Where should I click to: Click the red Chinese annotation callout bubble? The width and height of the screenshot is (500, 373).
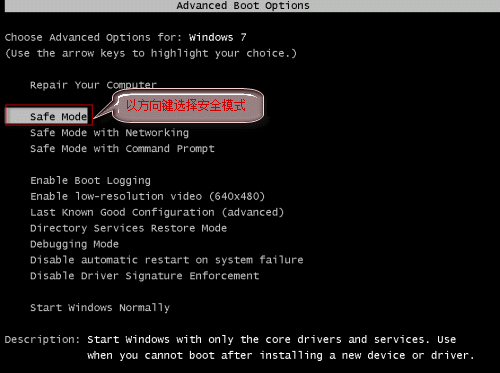pos(188,106)
